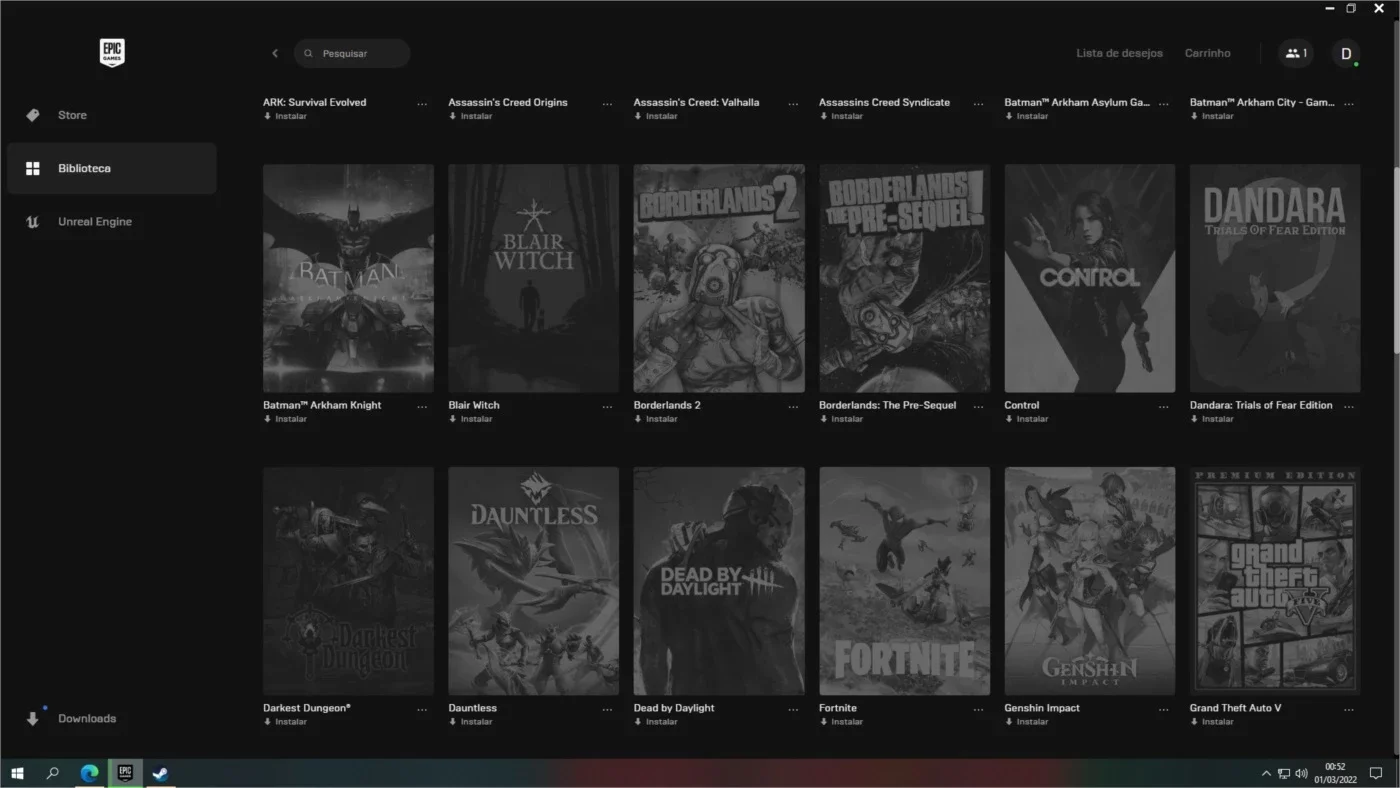Select the Control cover art

pyautogui.click(x=1090, y=278)
